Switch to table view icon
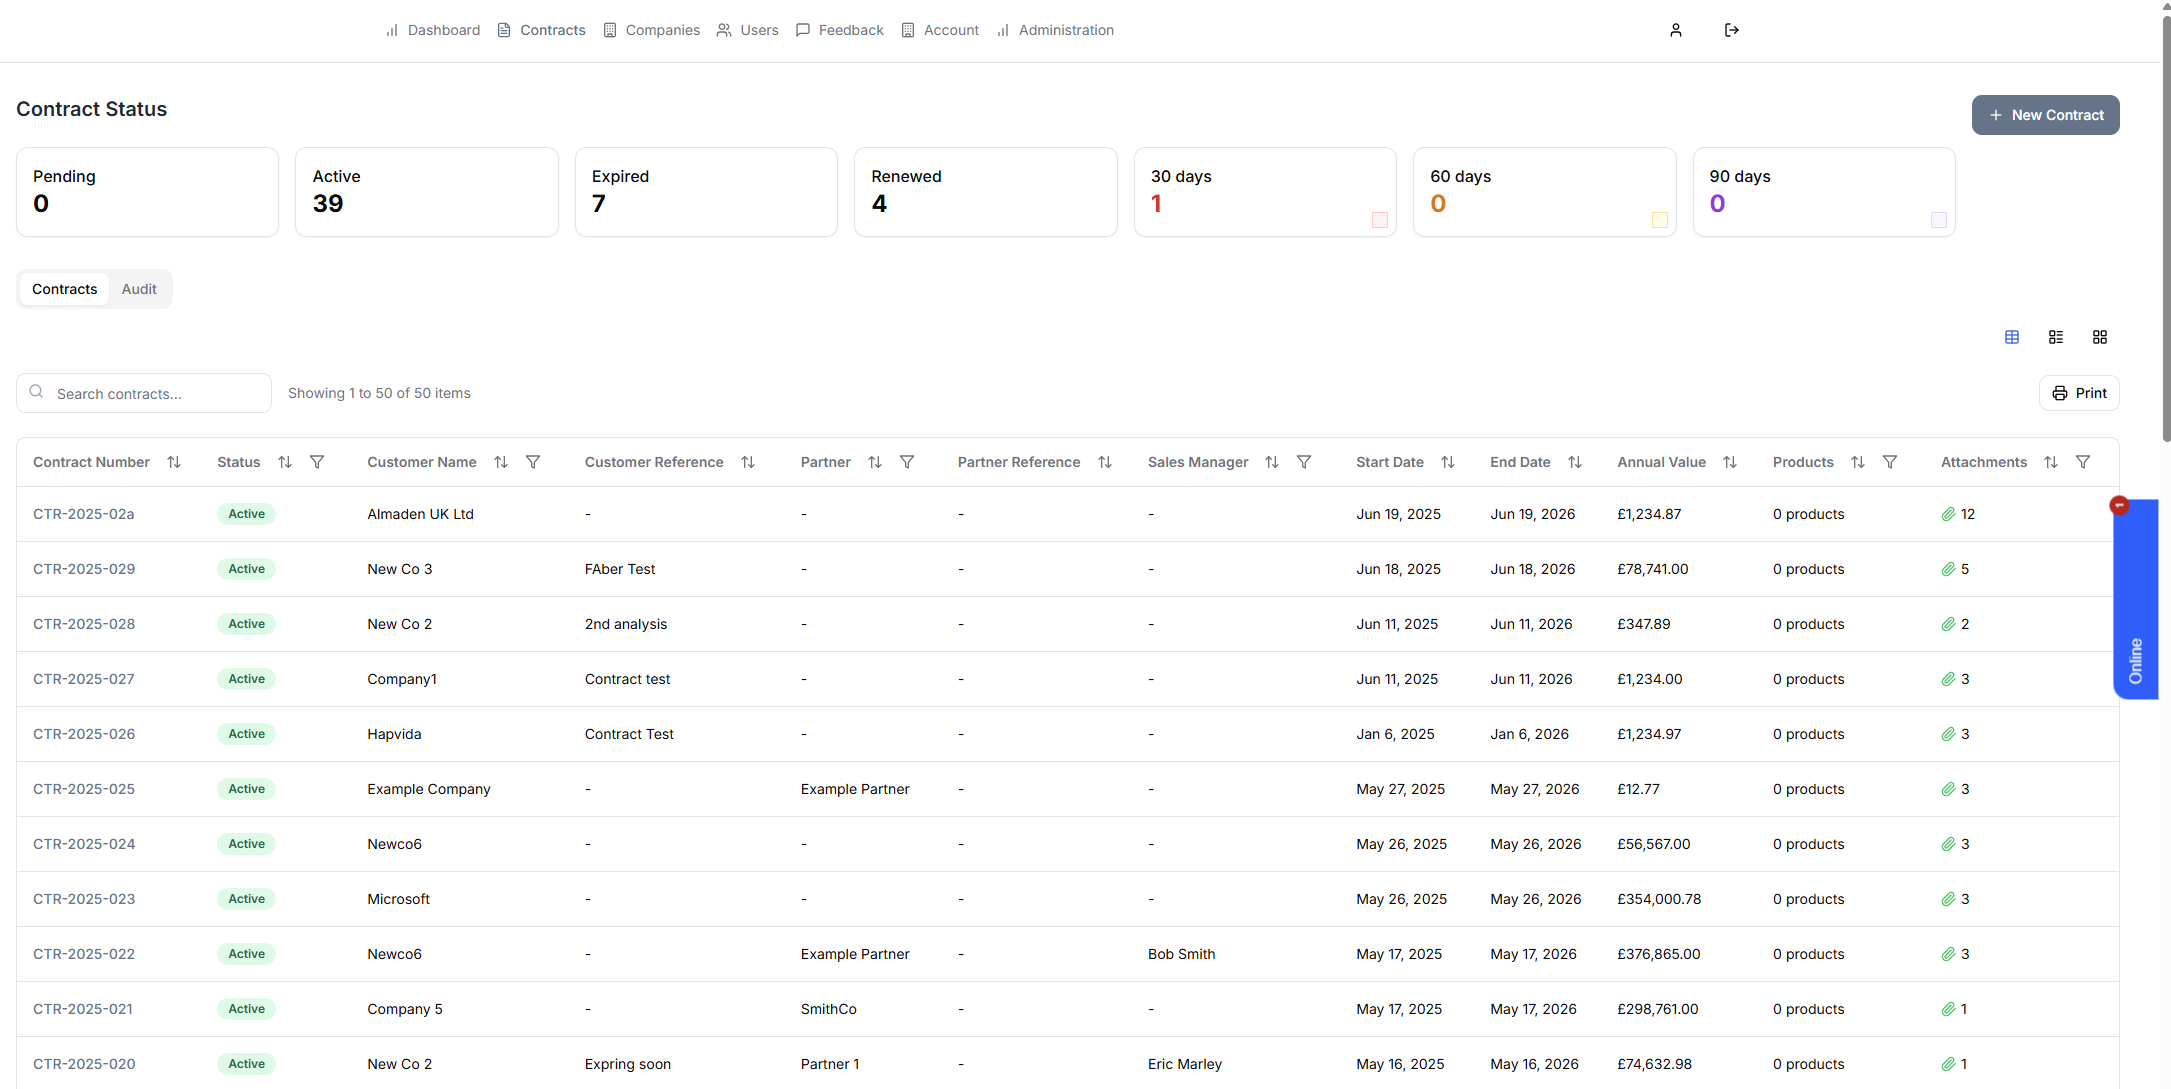 (x=2012, y=337)
